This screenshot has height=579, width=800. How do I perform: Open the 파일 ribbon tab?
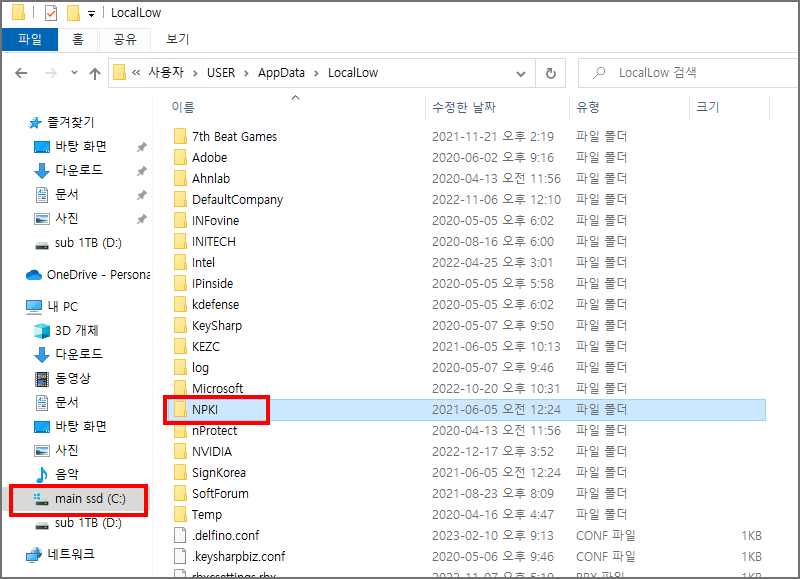tap(30, 39)
